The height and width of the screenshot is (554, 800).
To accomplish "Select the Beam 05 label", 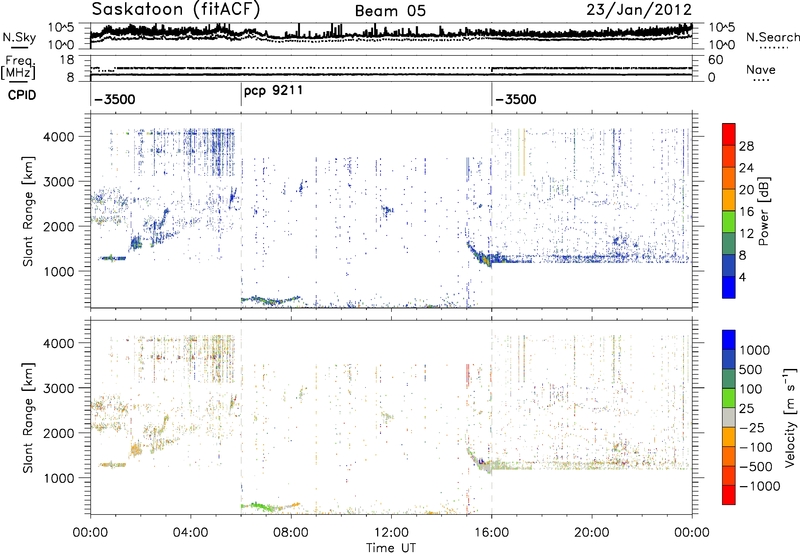I will click(x=390, y=11).
